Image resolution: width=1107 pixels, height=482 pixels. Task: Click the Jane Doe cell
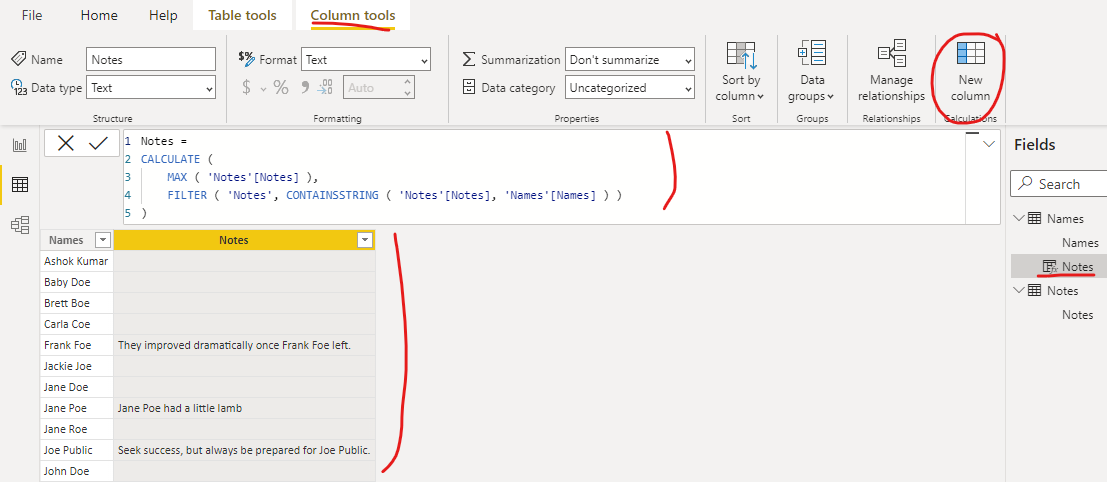coord(76,387)
